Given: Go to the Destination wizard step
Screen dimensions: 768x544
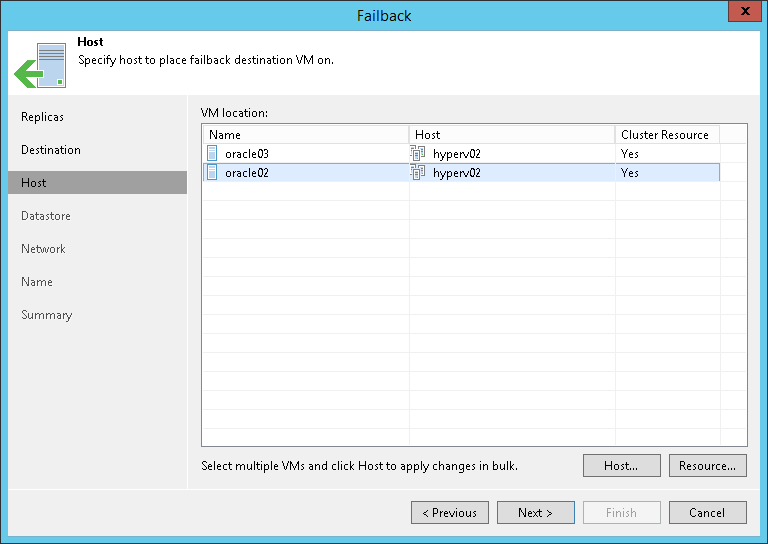Looking at the screenshot, I should click(x=51, y=150).
